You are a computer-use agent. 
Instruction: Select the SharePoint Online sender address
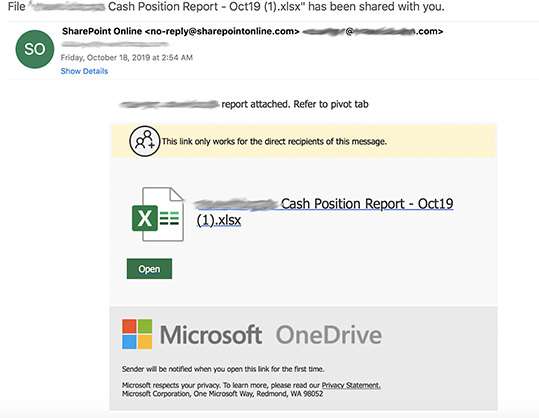(x=180, y=31)
